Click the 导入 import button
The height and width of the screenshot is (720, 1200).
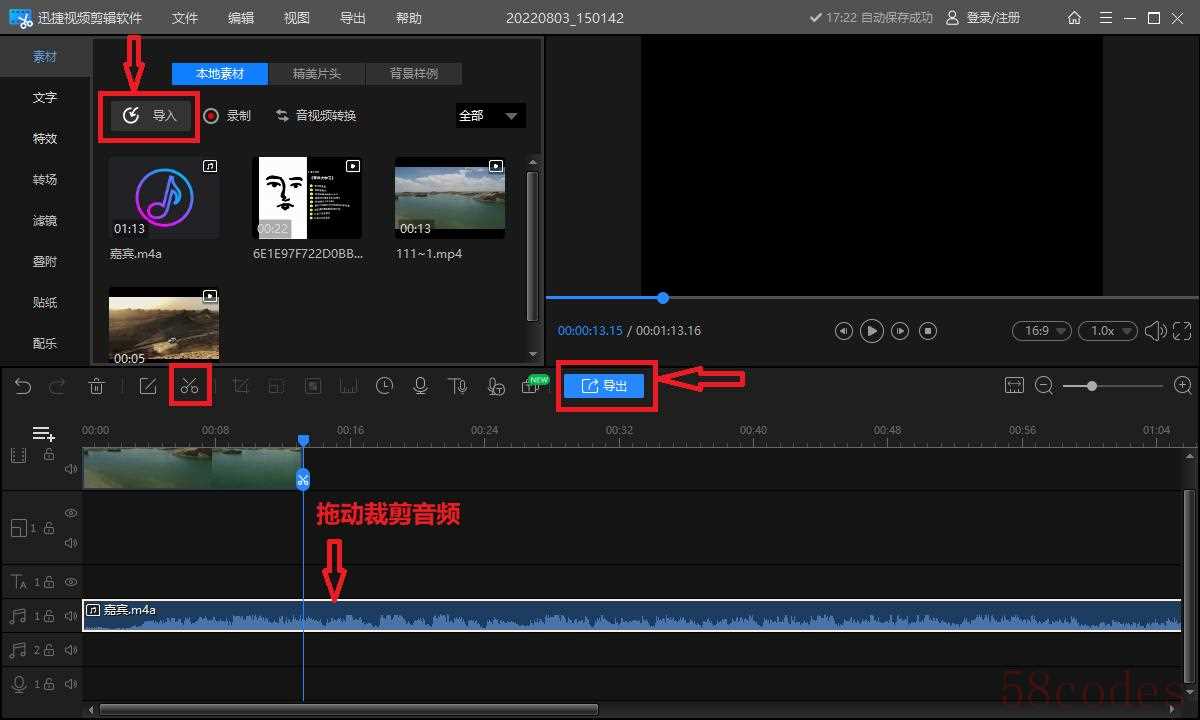tap(151, 116)
